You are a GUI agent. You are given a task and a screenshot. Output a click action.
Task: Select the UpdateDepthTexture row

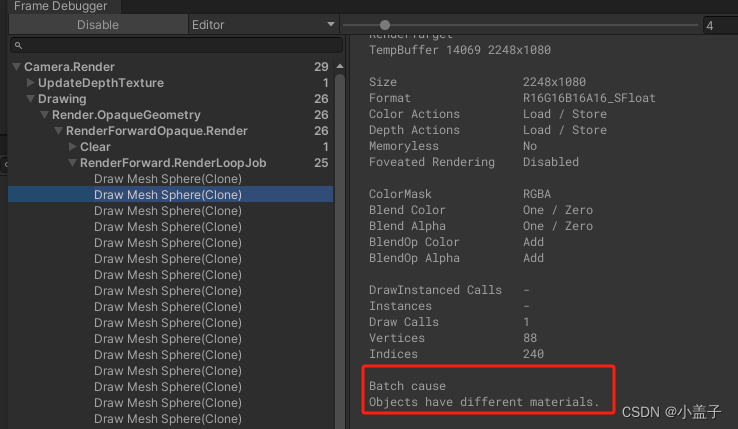pyautogui.click(x=170, y=83)
